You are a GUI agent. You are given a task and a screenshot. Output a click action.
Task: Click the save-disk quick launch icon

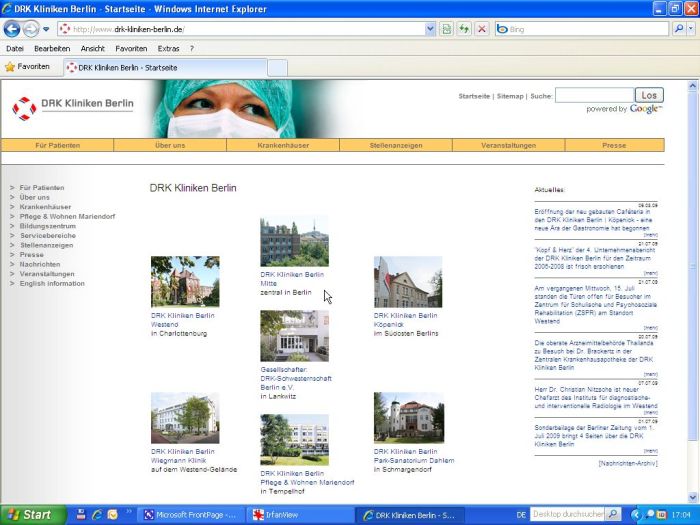pos(81,515)
